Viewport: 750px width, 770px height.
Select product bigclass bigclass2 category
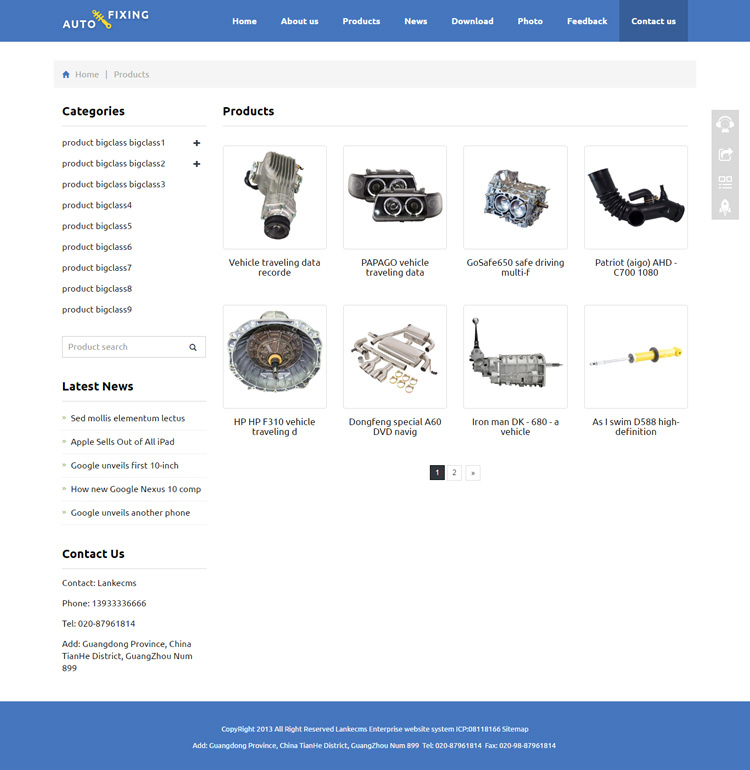tap(113, 164)
